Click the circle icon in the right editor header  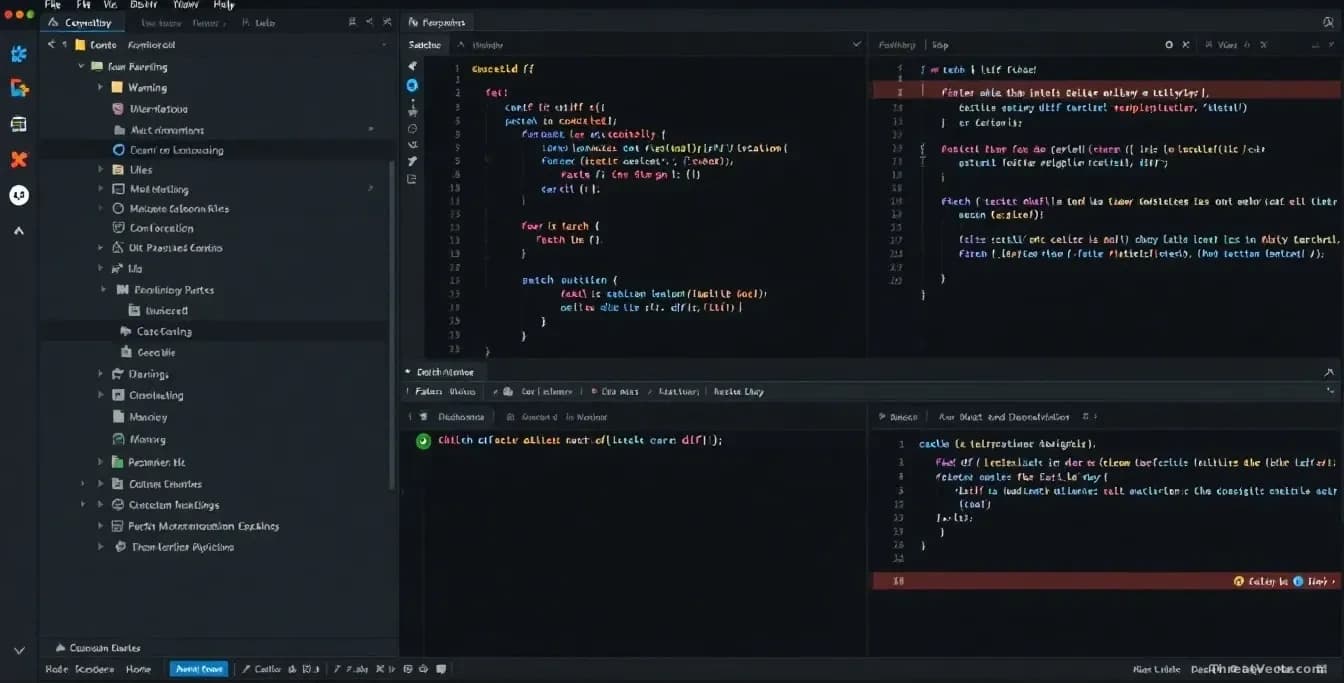coord(1169,45)
